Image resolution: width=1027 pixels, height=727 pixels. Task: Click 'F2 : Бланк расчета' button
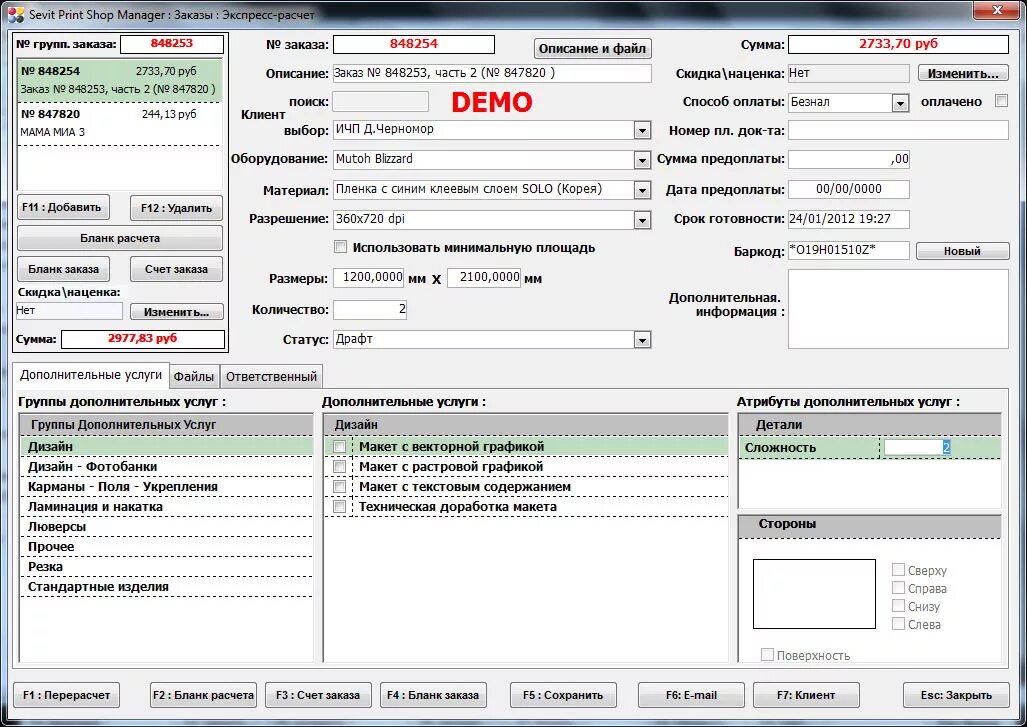tap(203, 695)
